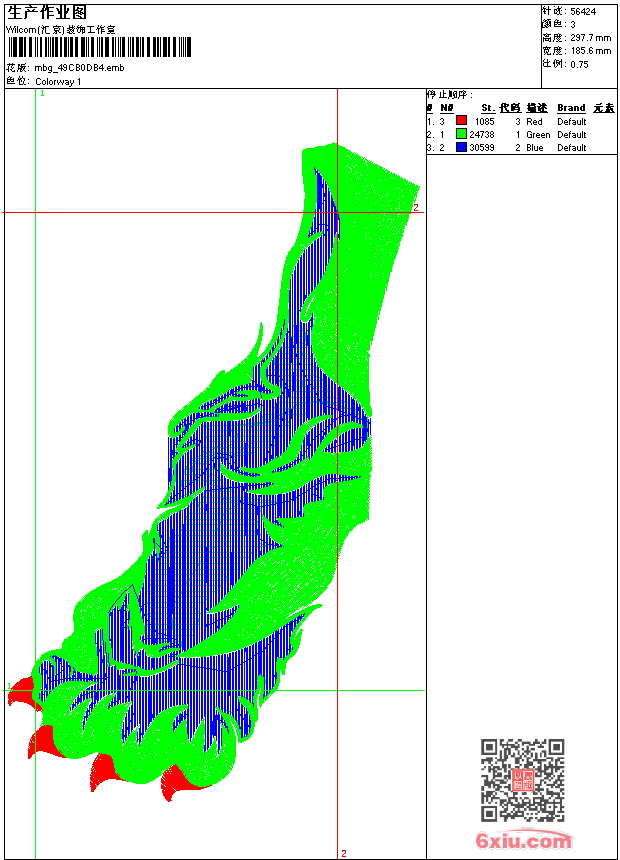Click the blue color swatch in stop sequence
620x860 pixels.
click(x=461, y=147)
